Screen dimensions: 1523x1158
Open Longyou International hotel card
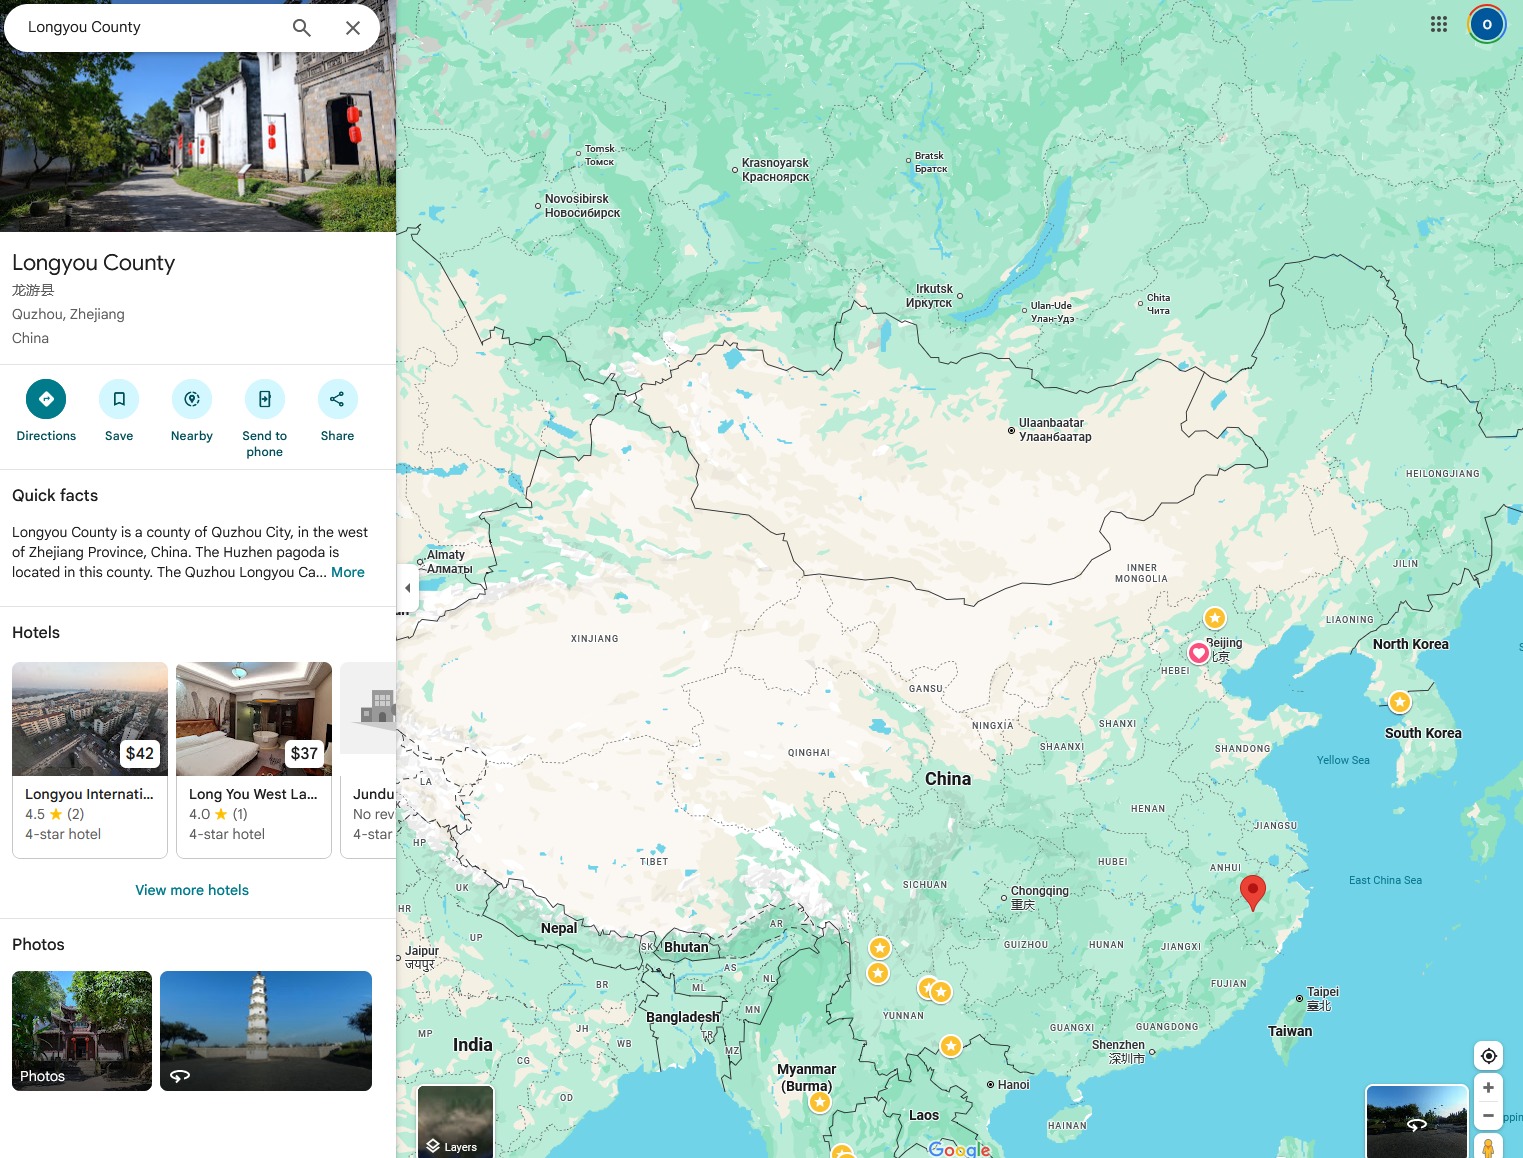(x=90, y=760)
